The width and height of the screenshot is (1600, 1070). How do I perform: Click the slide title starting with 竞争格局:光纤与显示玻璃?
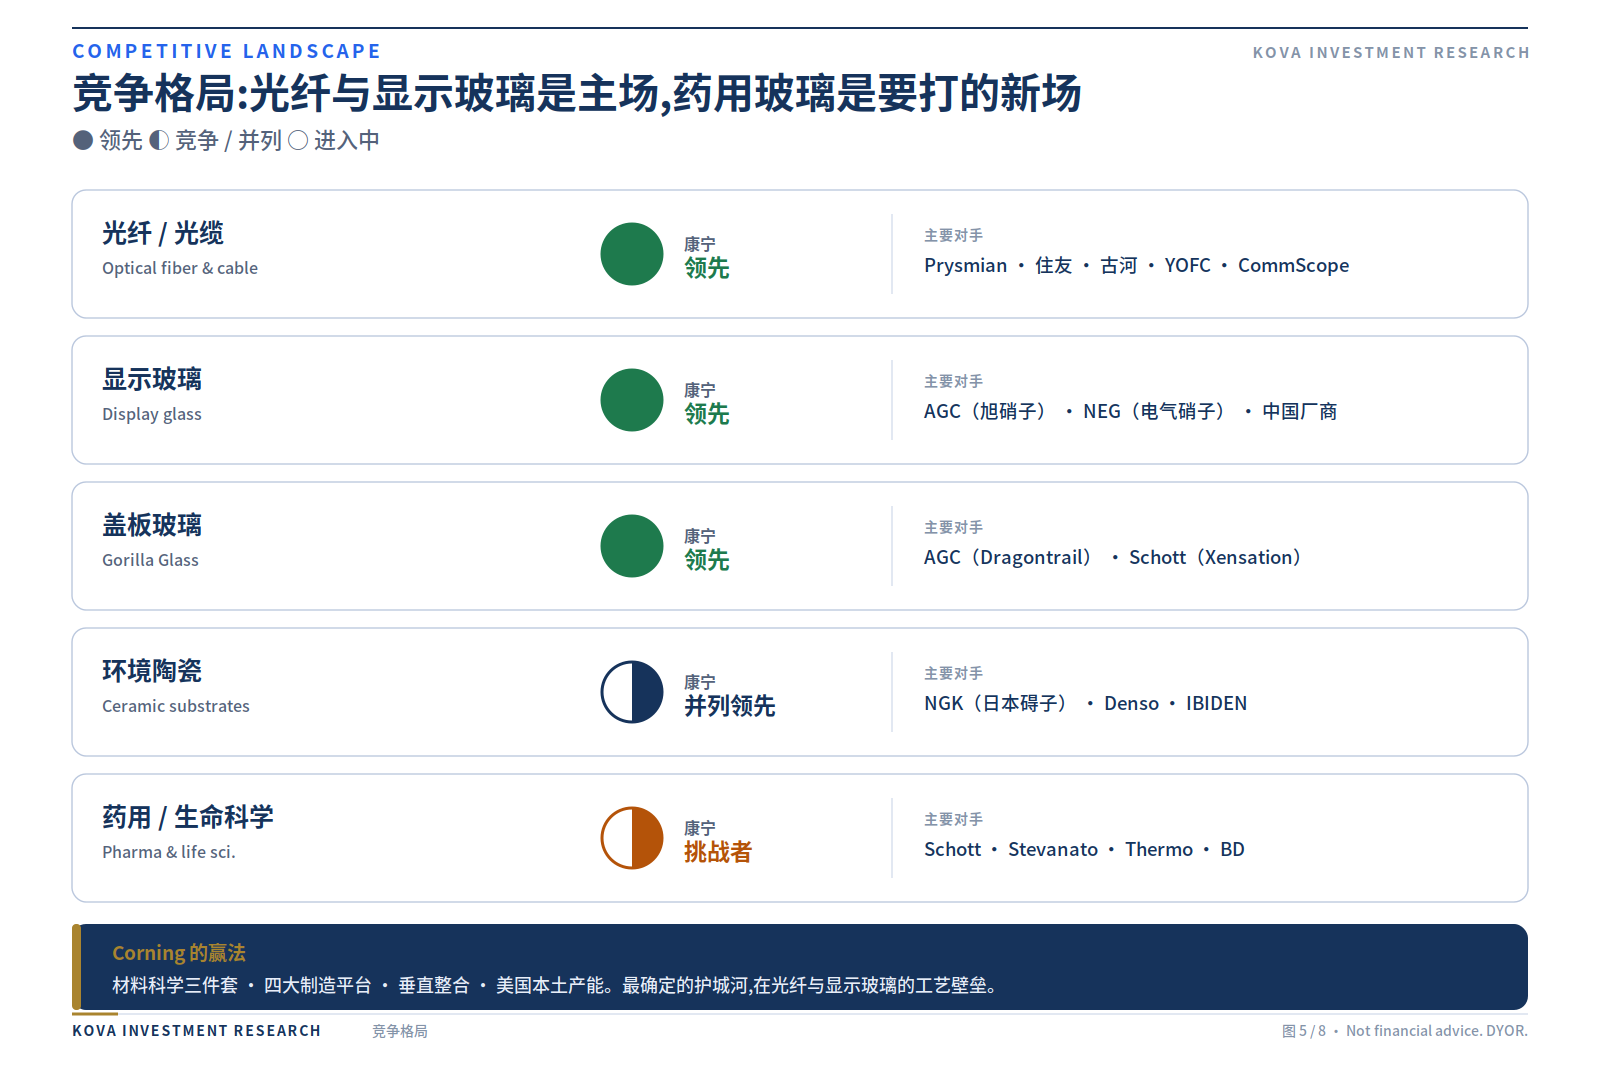[x=577, y=94]
